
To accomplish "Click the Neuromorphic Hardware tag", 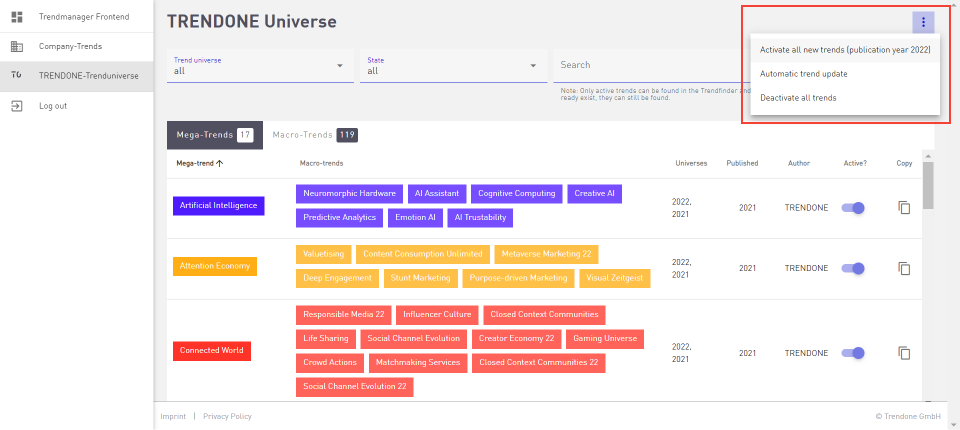I will [x=349, y=194].
